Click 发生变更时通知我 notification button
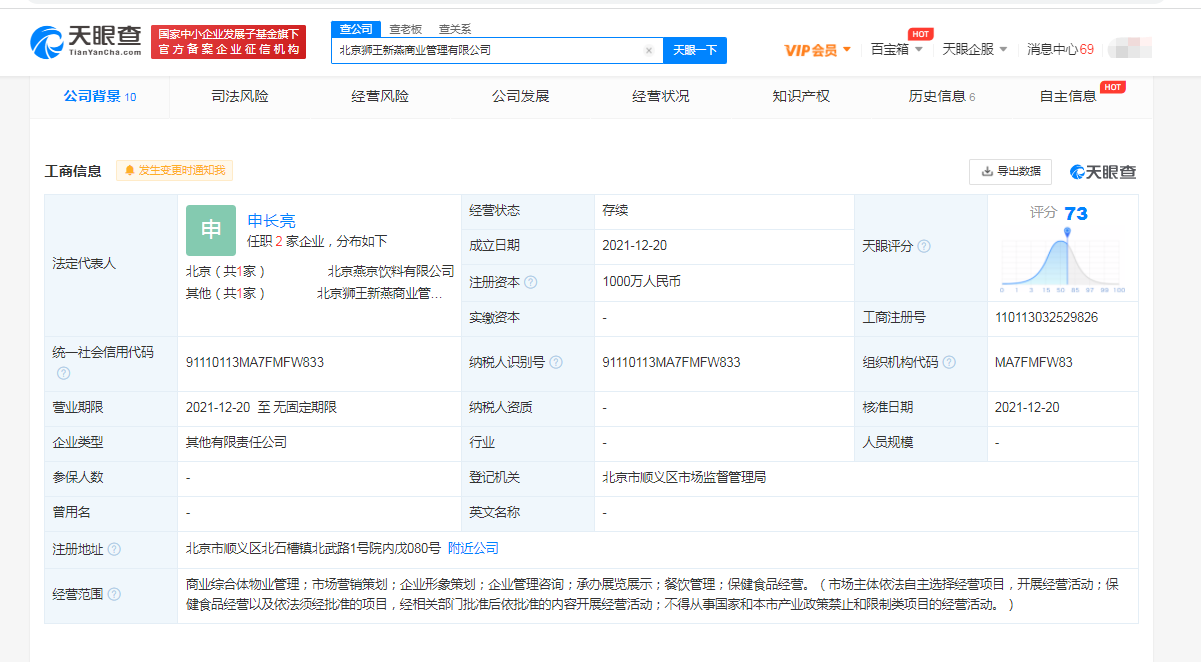 175,171
